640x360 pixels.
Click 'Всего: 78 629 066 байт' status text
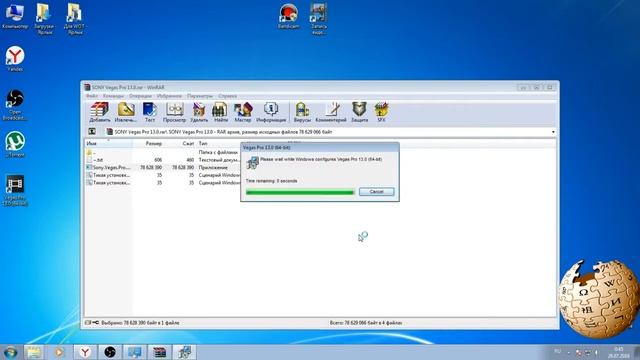pyautogui.click(x=366, y=323)
